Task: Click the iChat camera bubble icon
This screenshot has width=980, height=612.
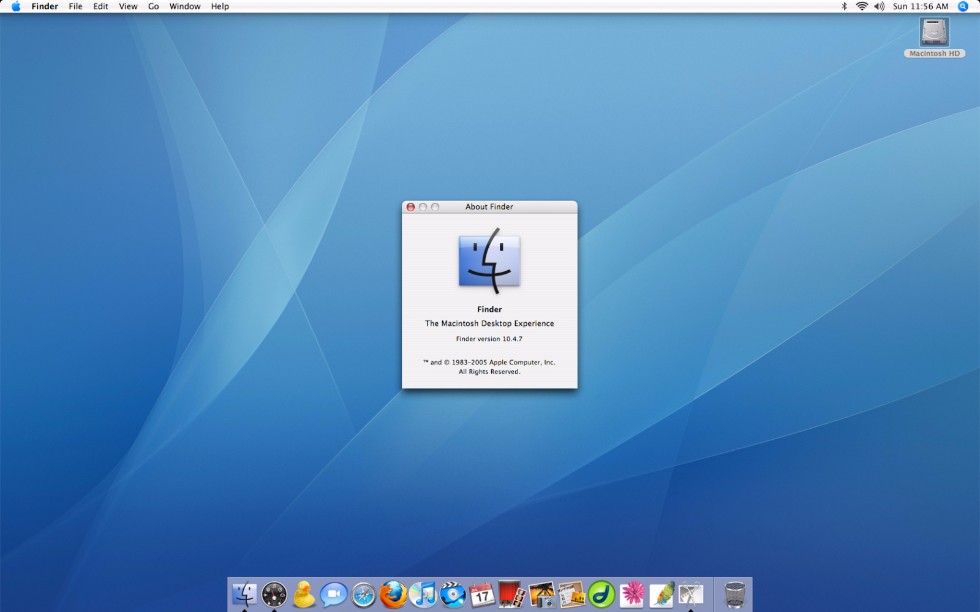Action: coord(333,595)
